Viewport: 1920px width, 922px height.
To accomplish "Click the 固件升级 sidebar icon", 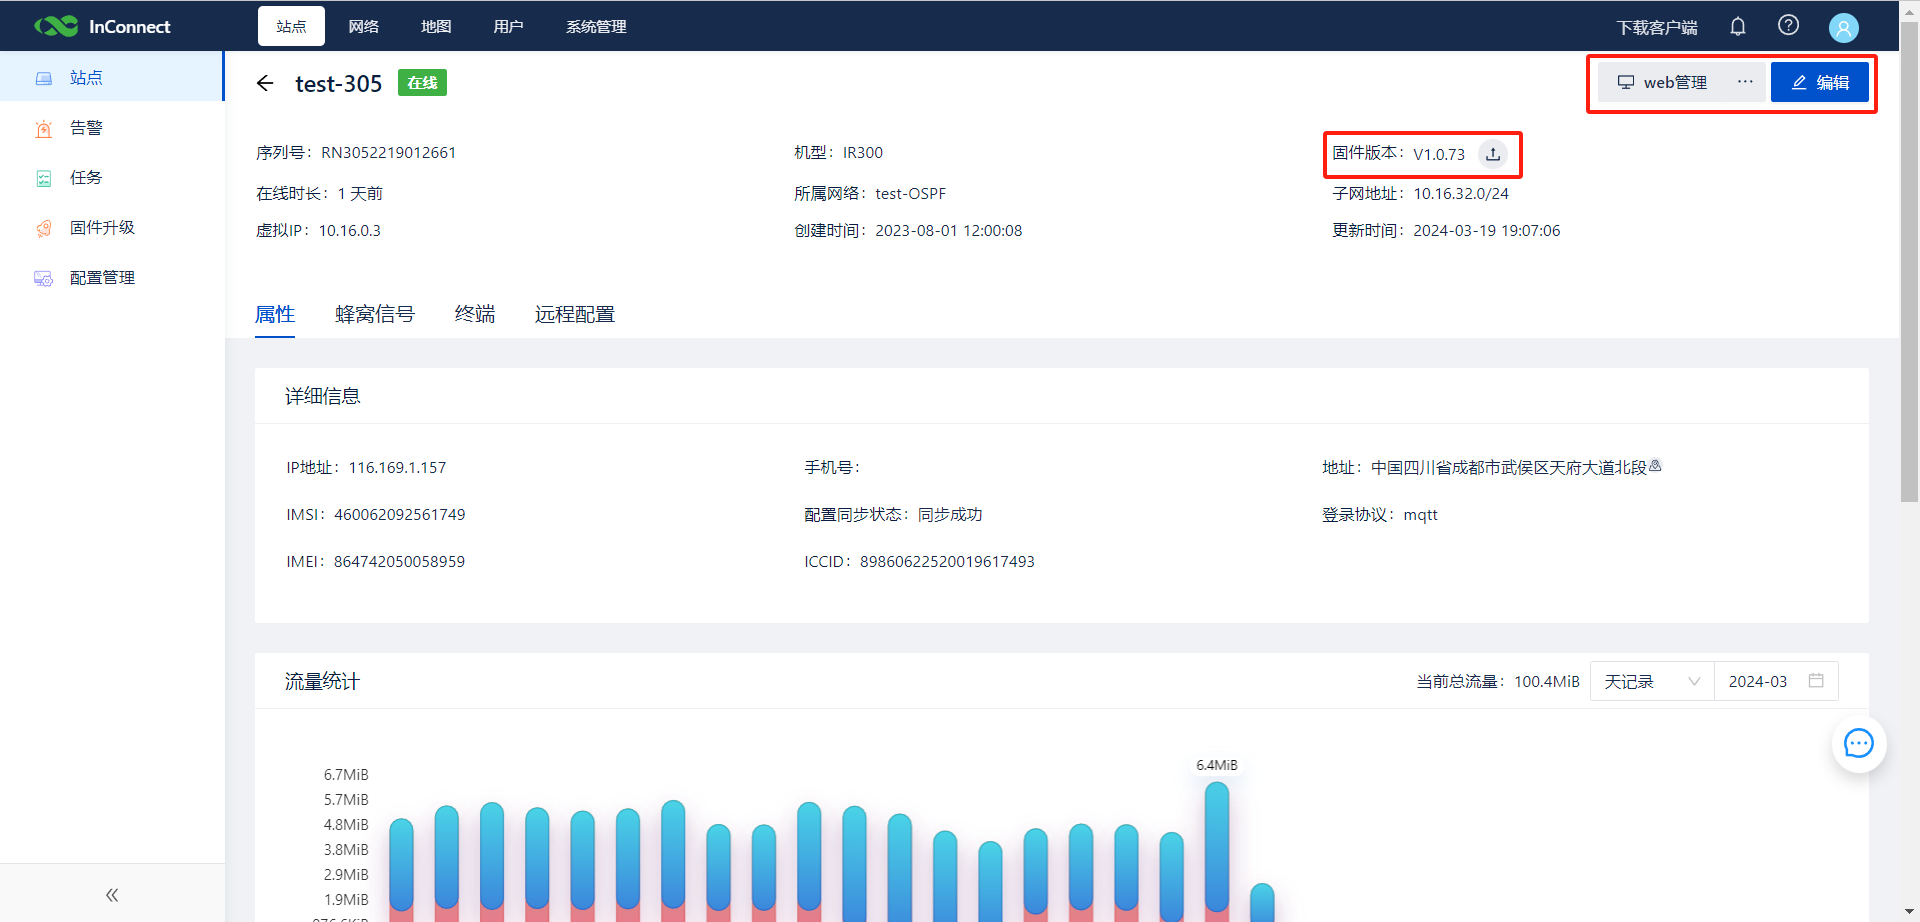I will point(44,228).
